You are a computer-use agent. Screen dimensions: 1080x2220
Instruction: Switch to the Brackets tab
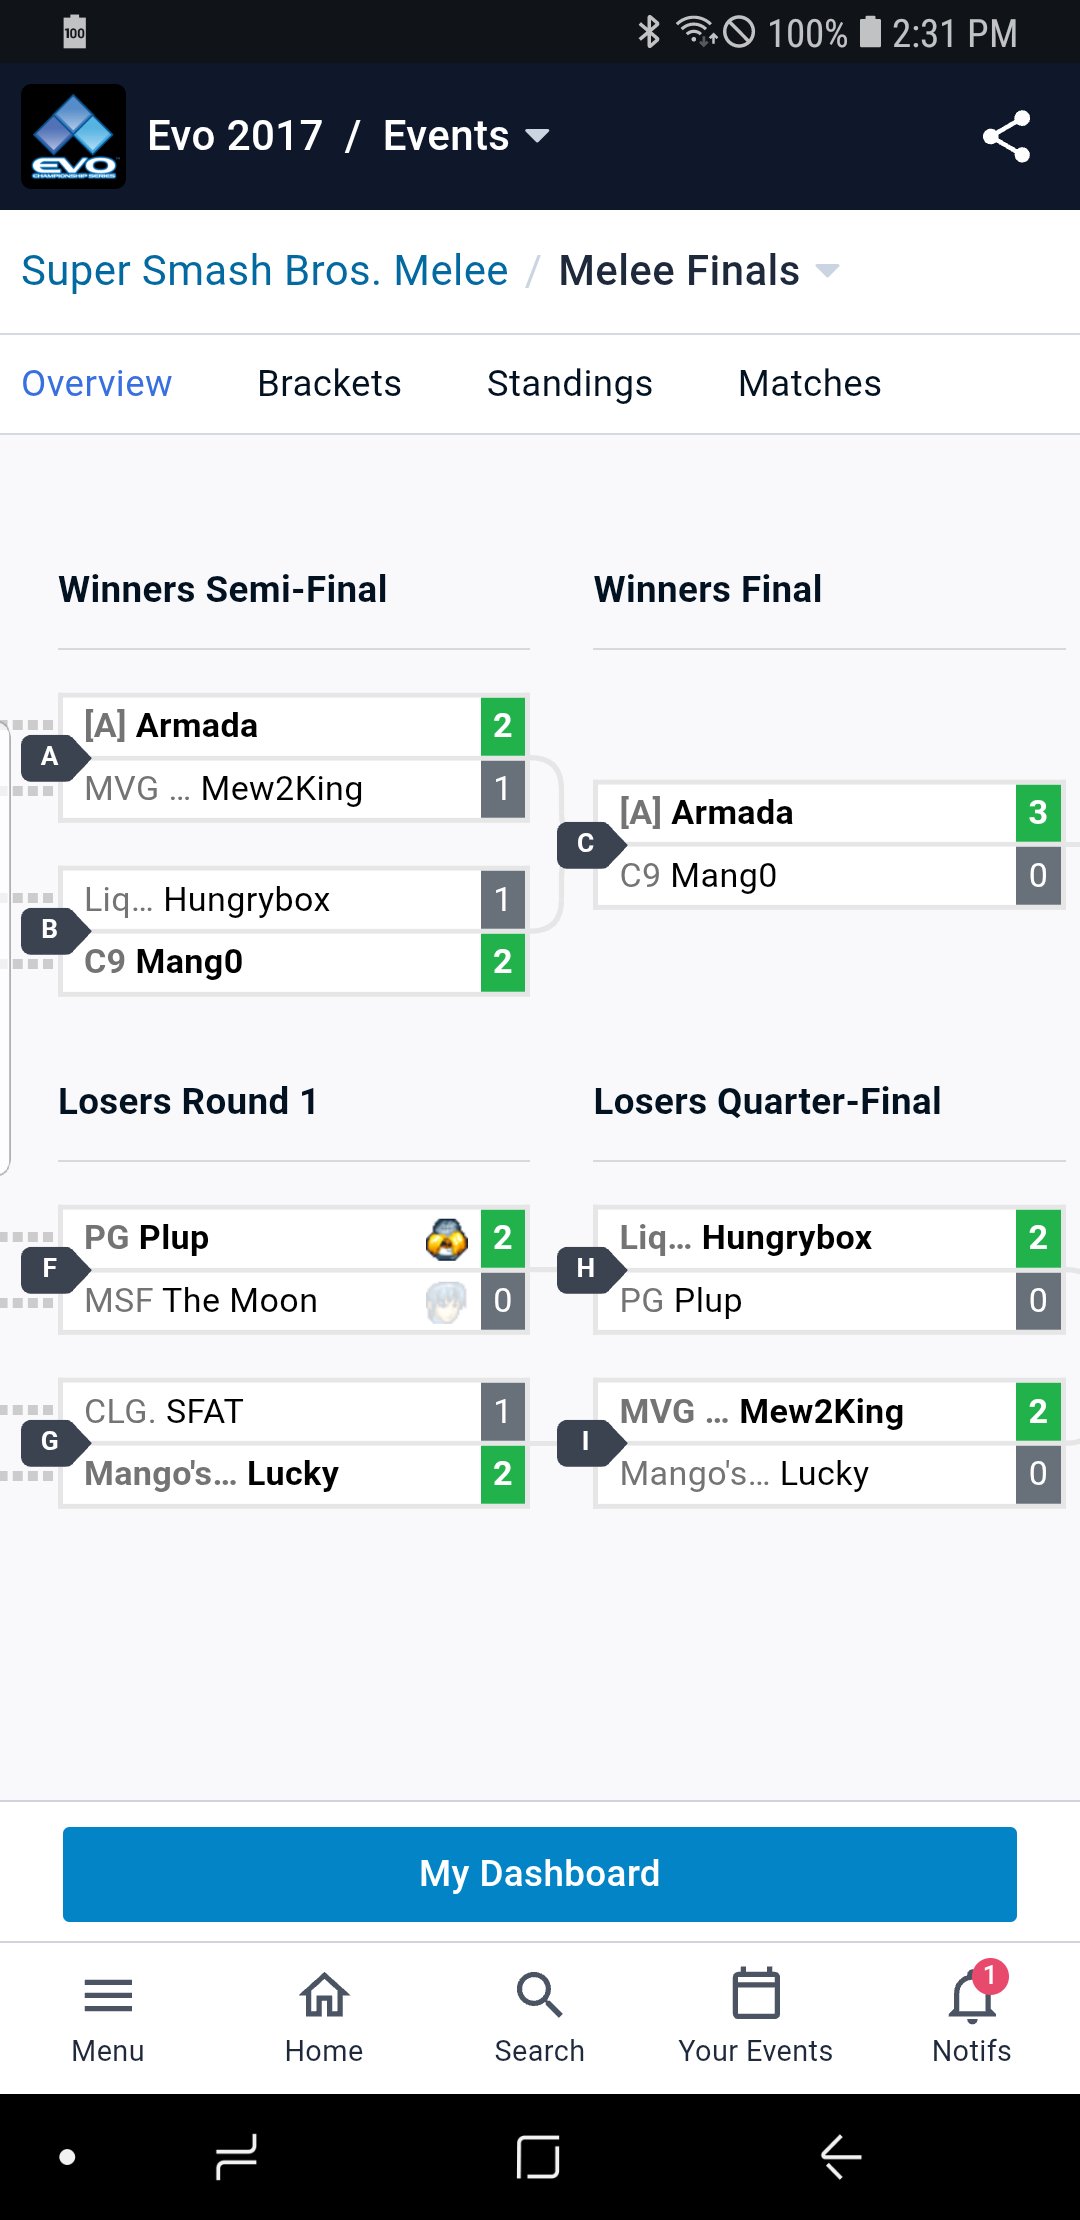coord(329,384)
